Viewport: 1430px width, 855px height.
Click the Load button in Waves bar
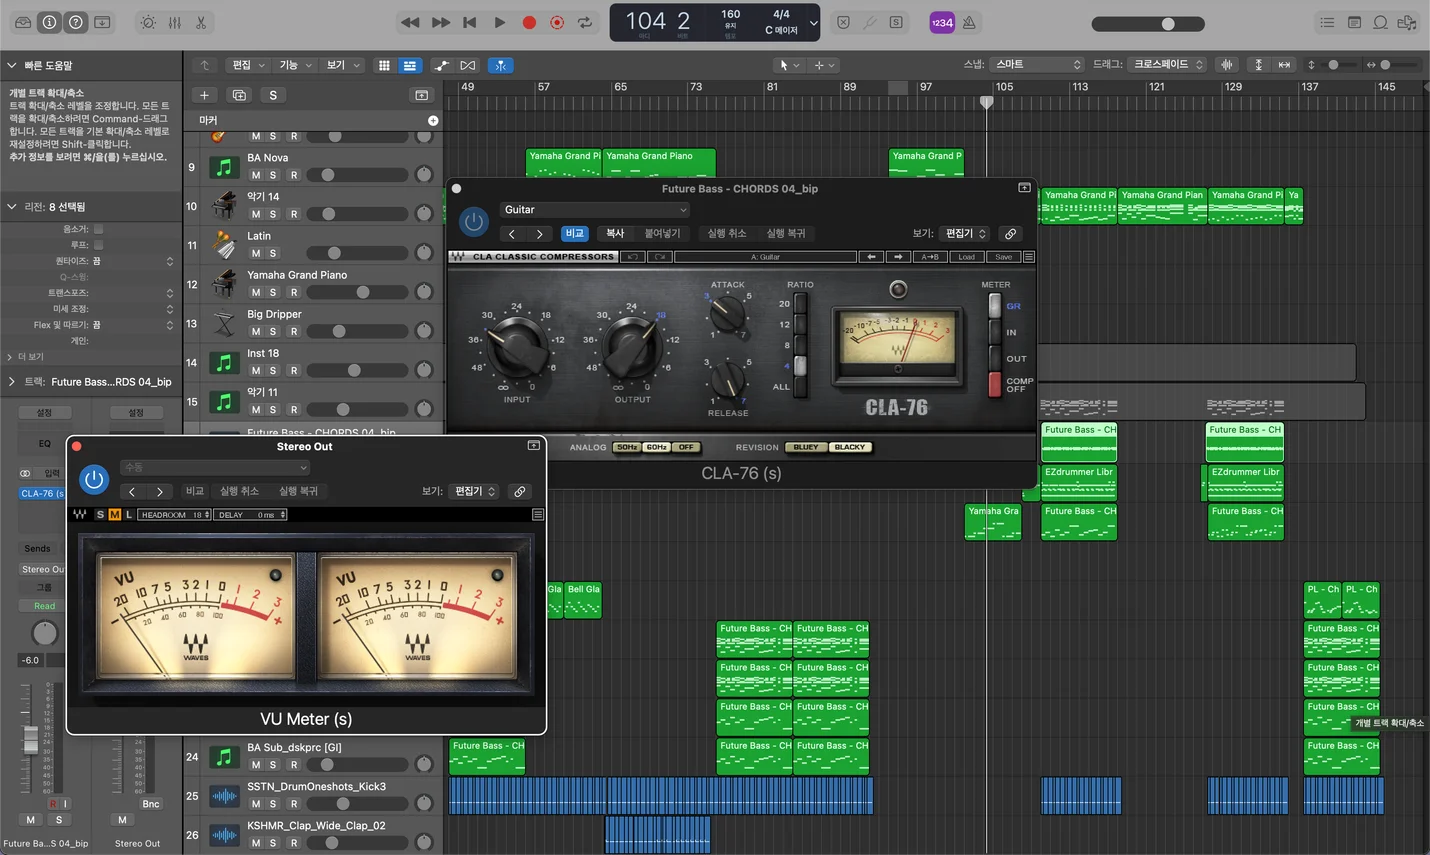(966, 257)
